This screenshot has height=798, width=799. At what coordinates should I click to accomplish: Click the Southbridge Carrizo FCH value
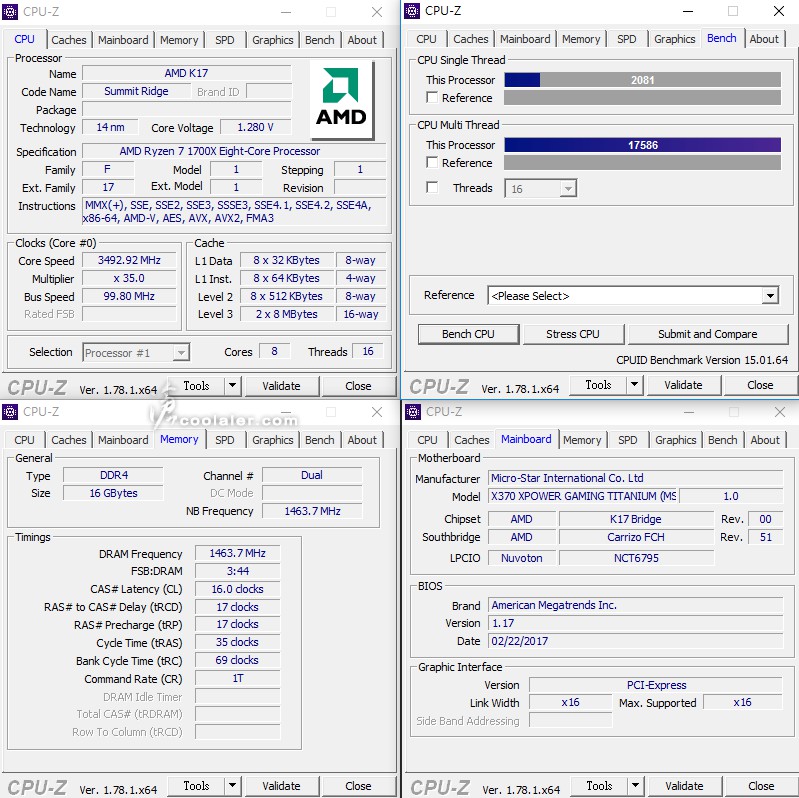(636, 537)
